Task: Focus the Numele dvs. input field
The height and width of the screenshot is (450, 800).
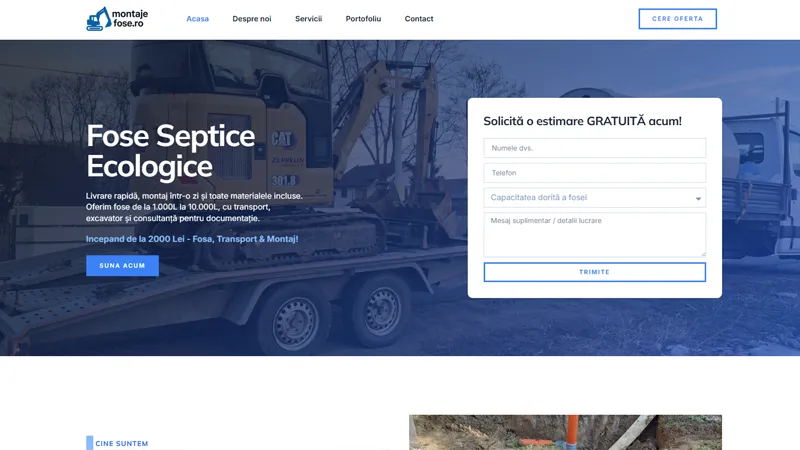Action: click(x=594, y=148)
